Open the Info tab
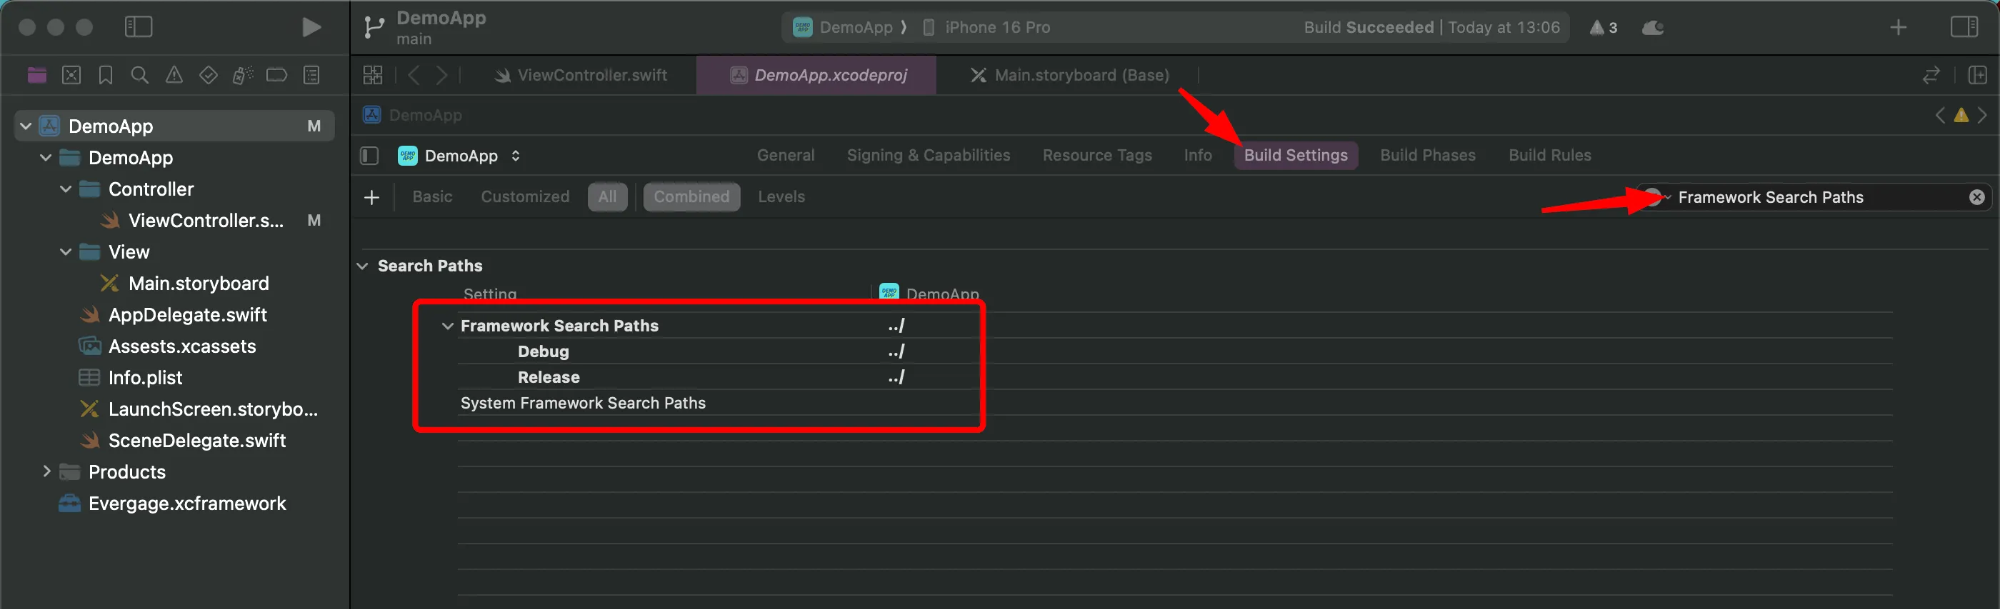 pos(1197,155)
